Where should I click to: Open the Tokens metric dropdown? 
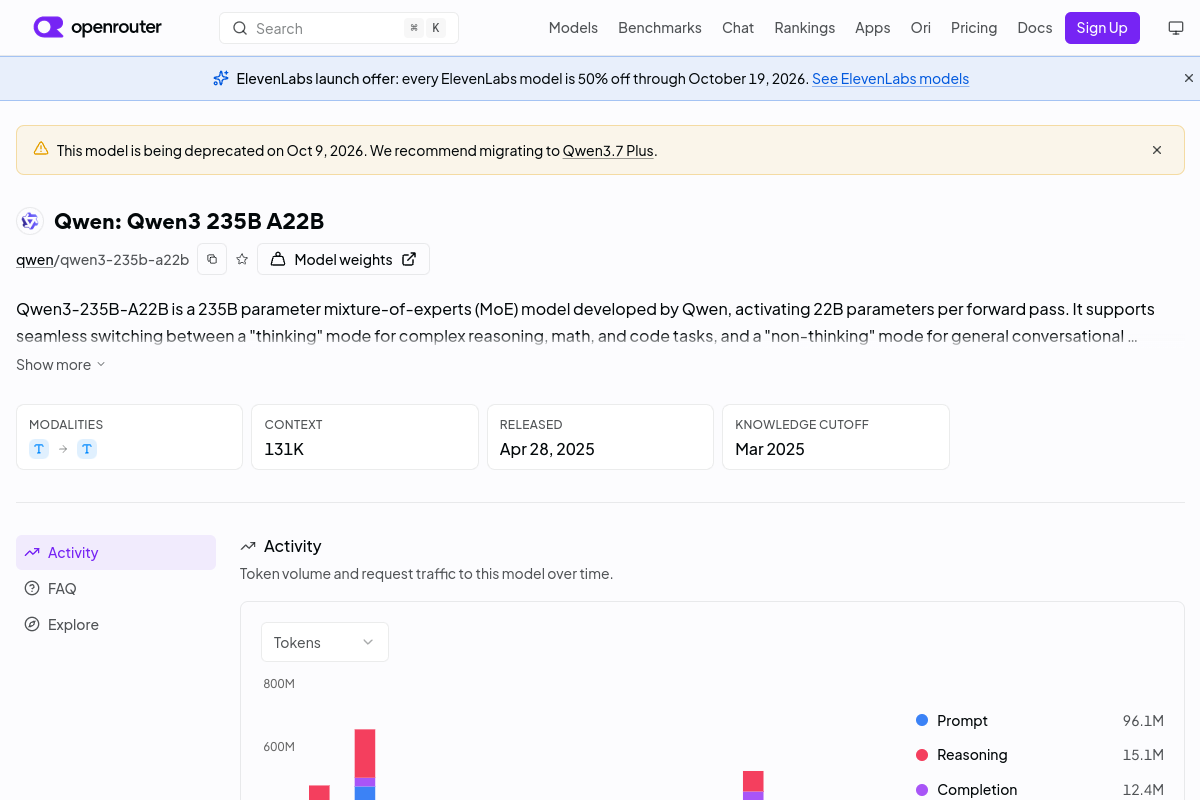325,642
